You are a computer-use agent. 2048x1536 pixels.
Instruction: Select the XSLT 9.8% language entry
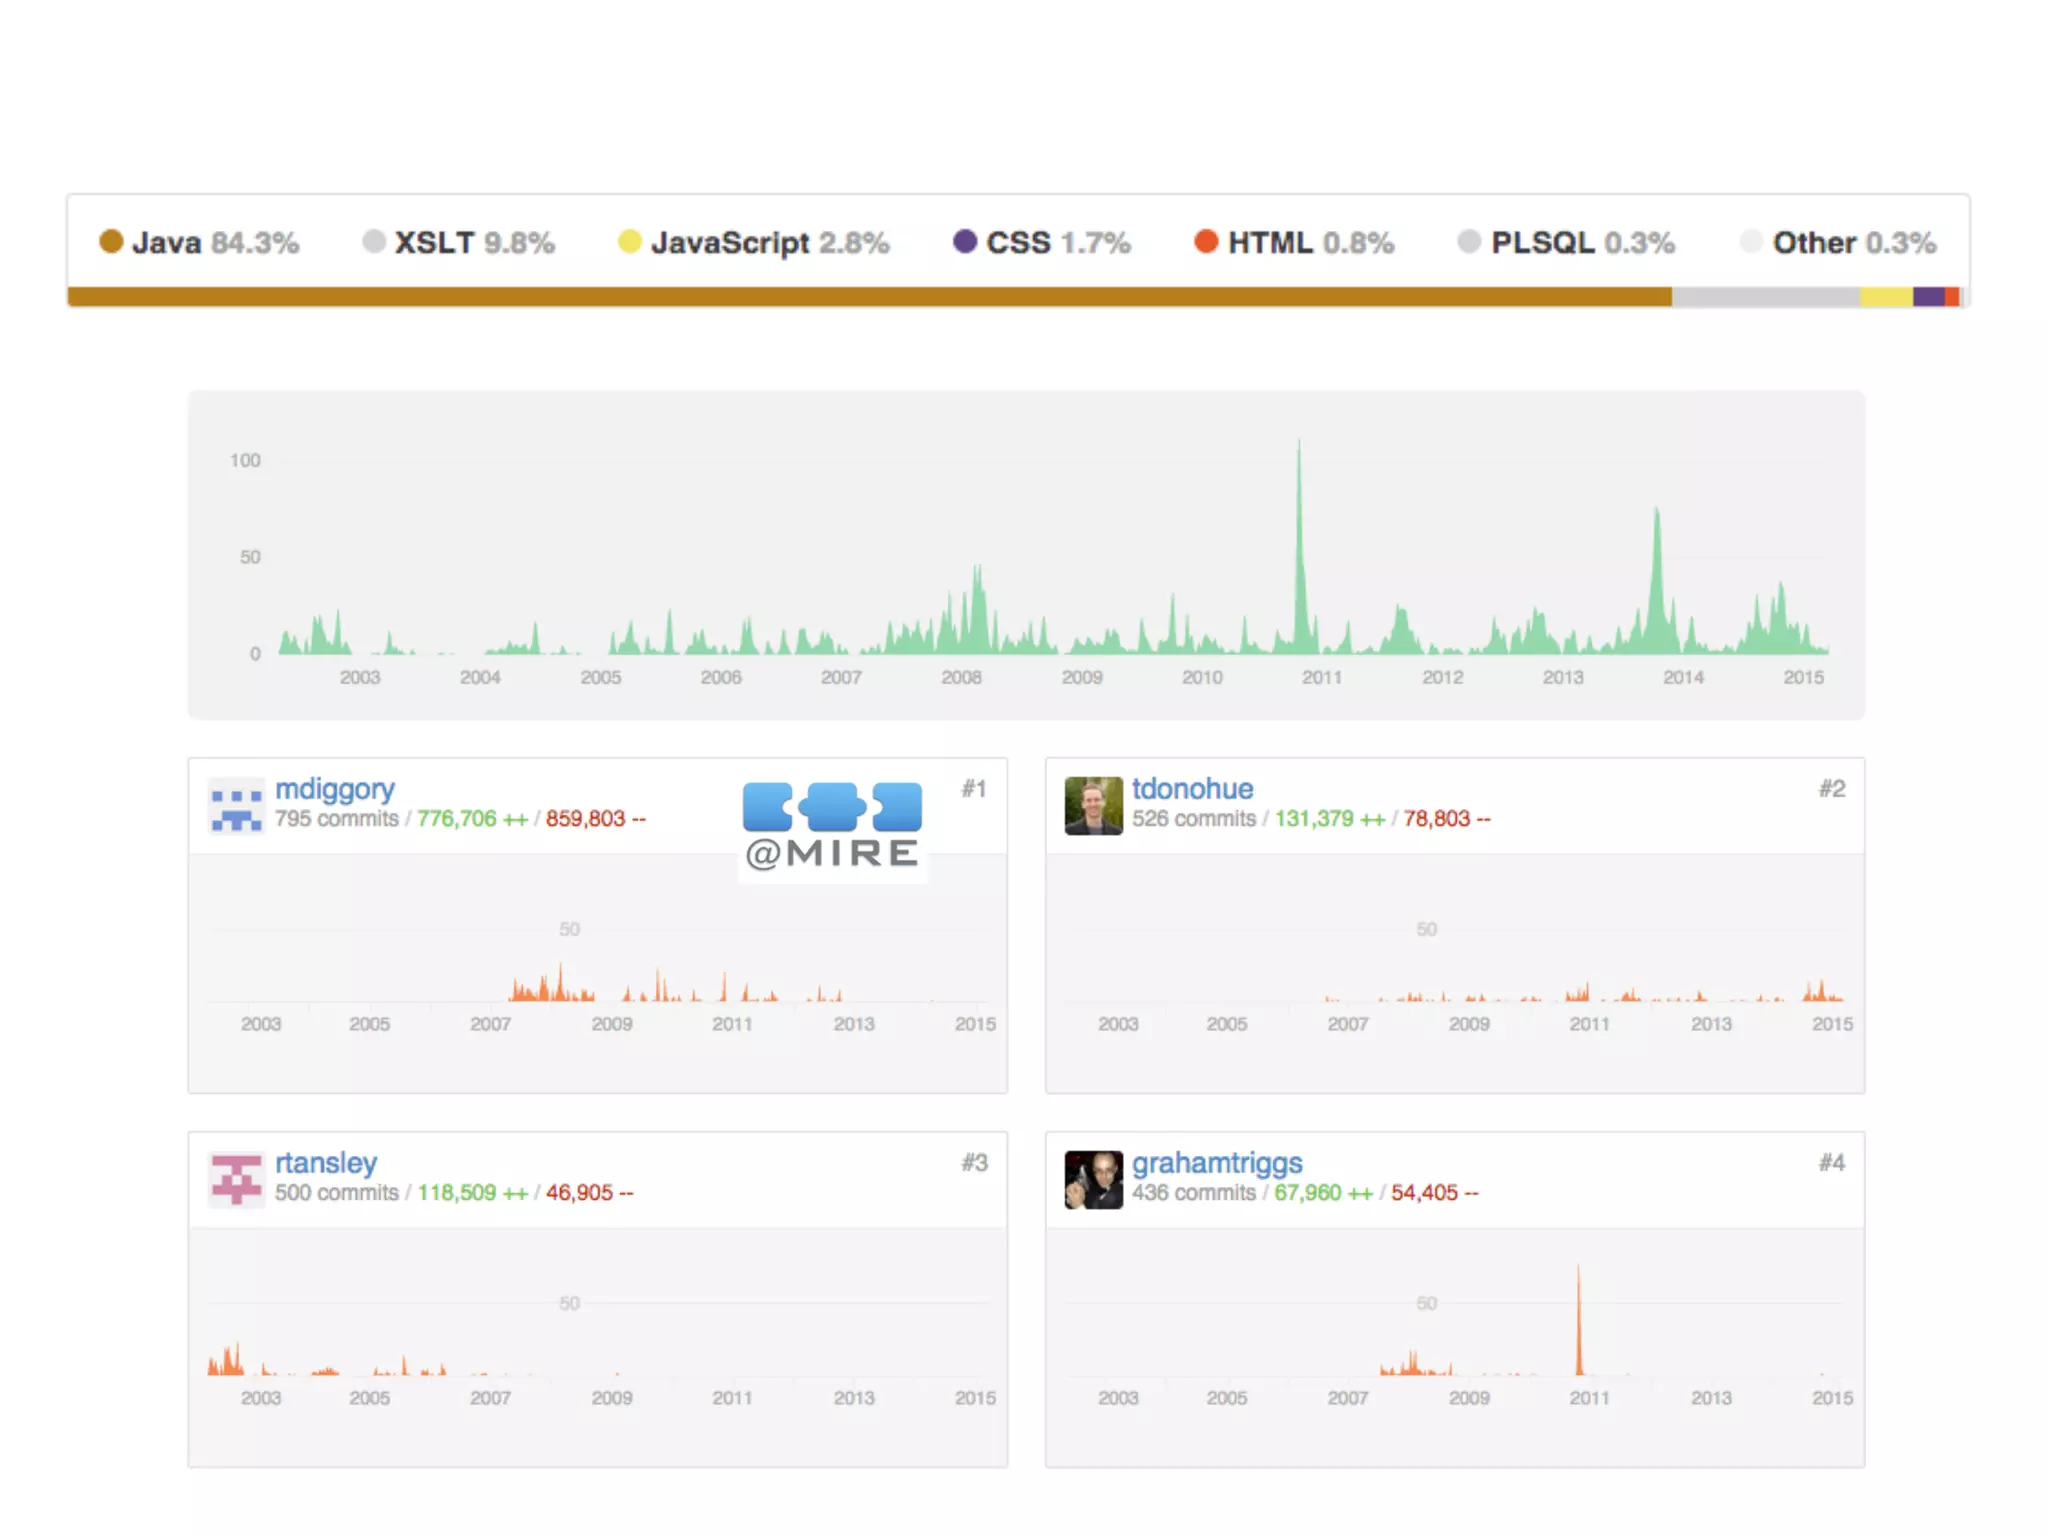click(x=459, y=243)
